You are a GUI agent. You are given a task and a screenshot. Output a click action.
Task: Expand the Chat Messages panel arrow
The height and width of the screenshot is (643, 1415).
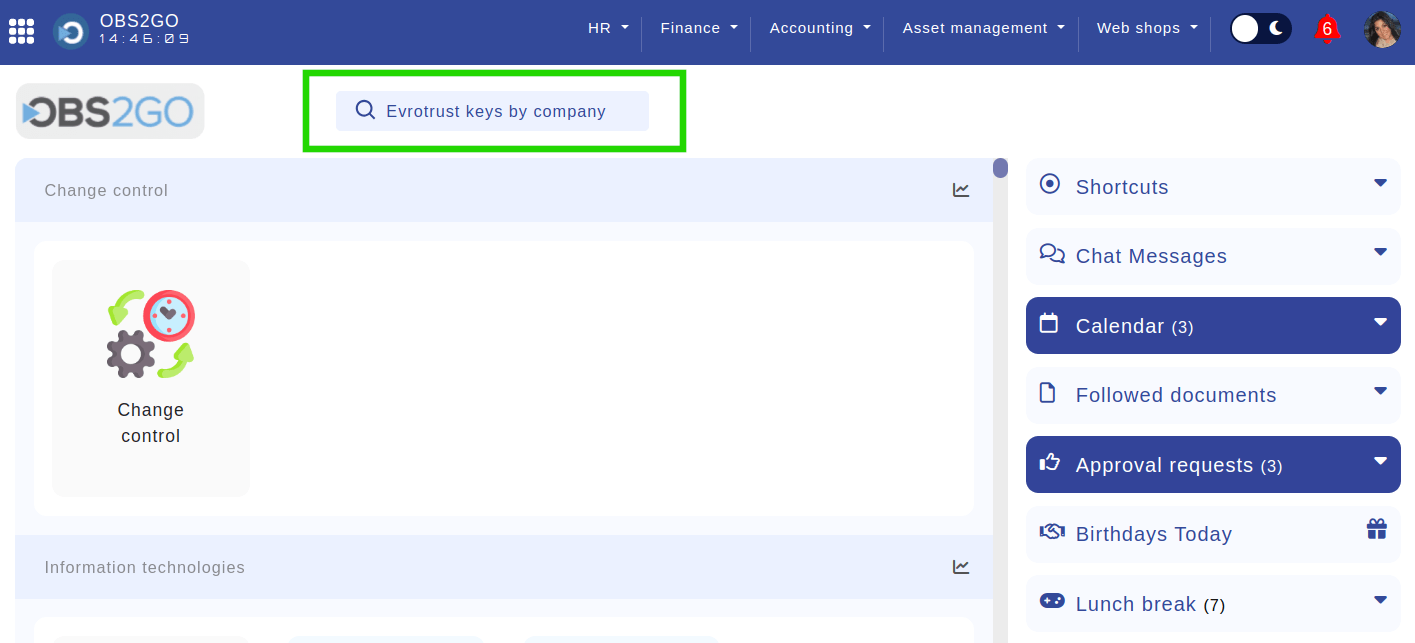[x=1380, y=252]
